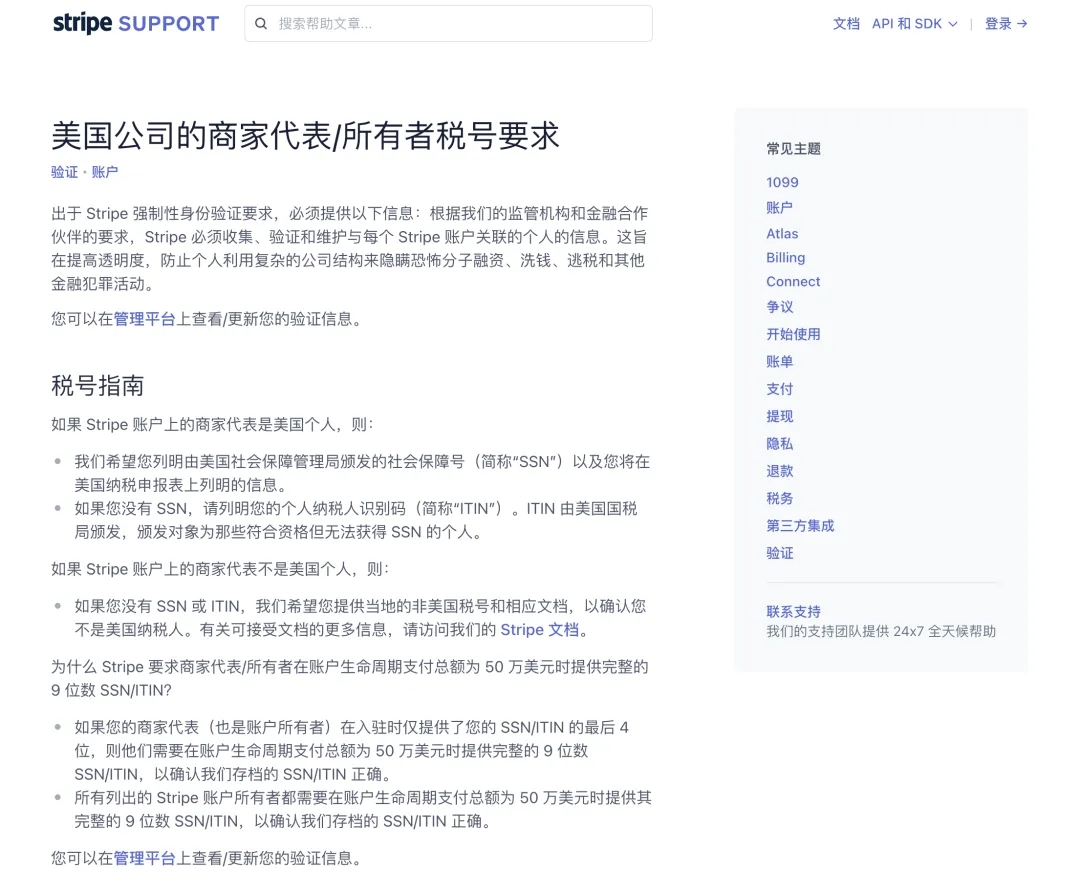Click the 联系支持 link
Screen dimensions: 1080x891
click(x=793, y=611)
